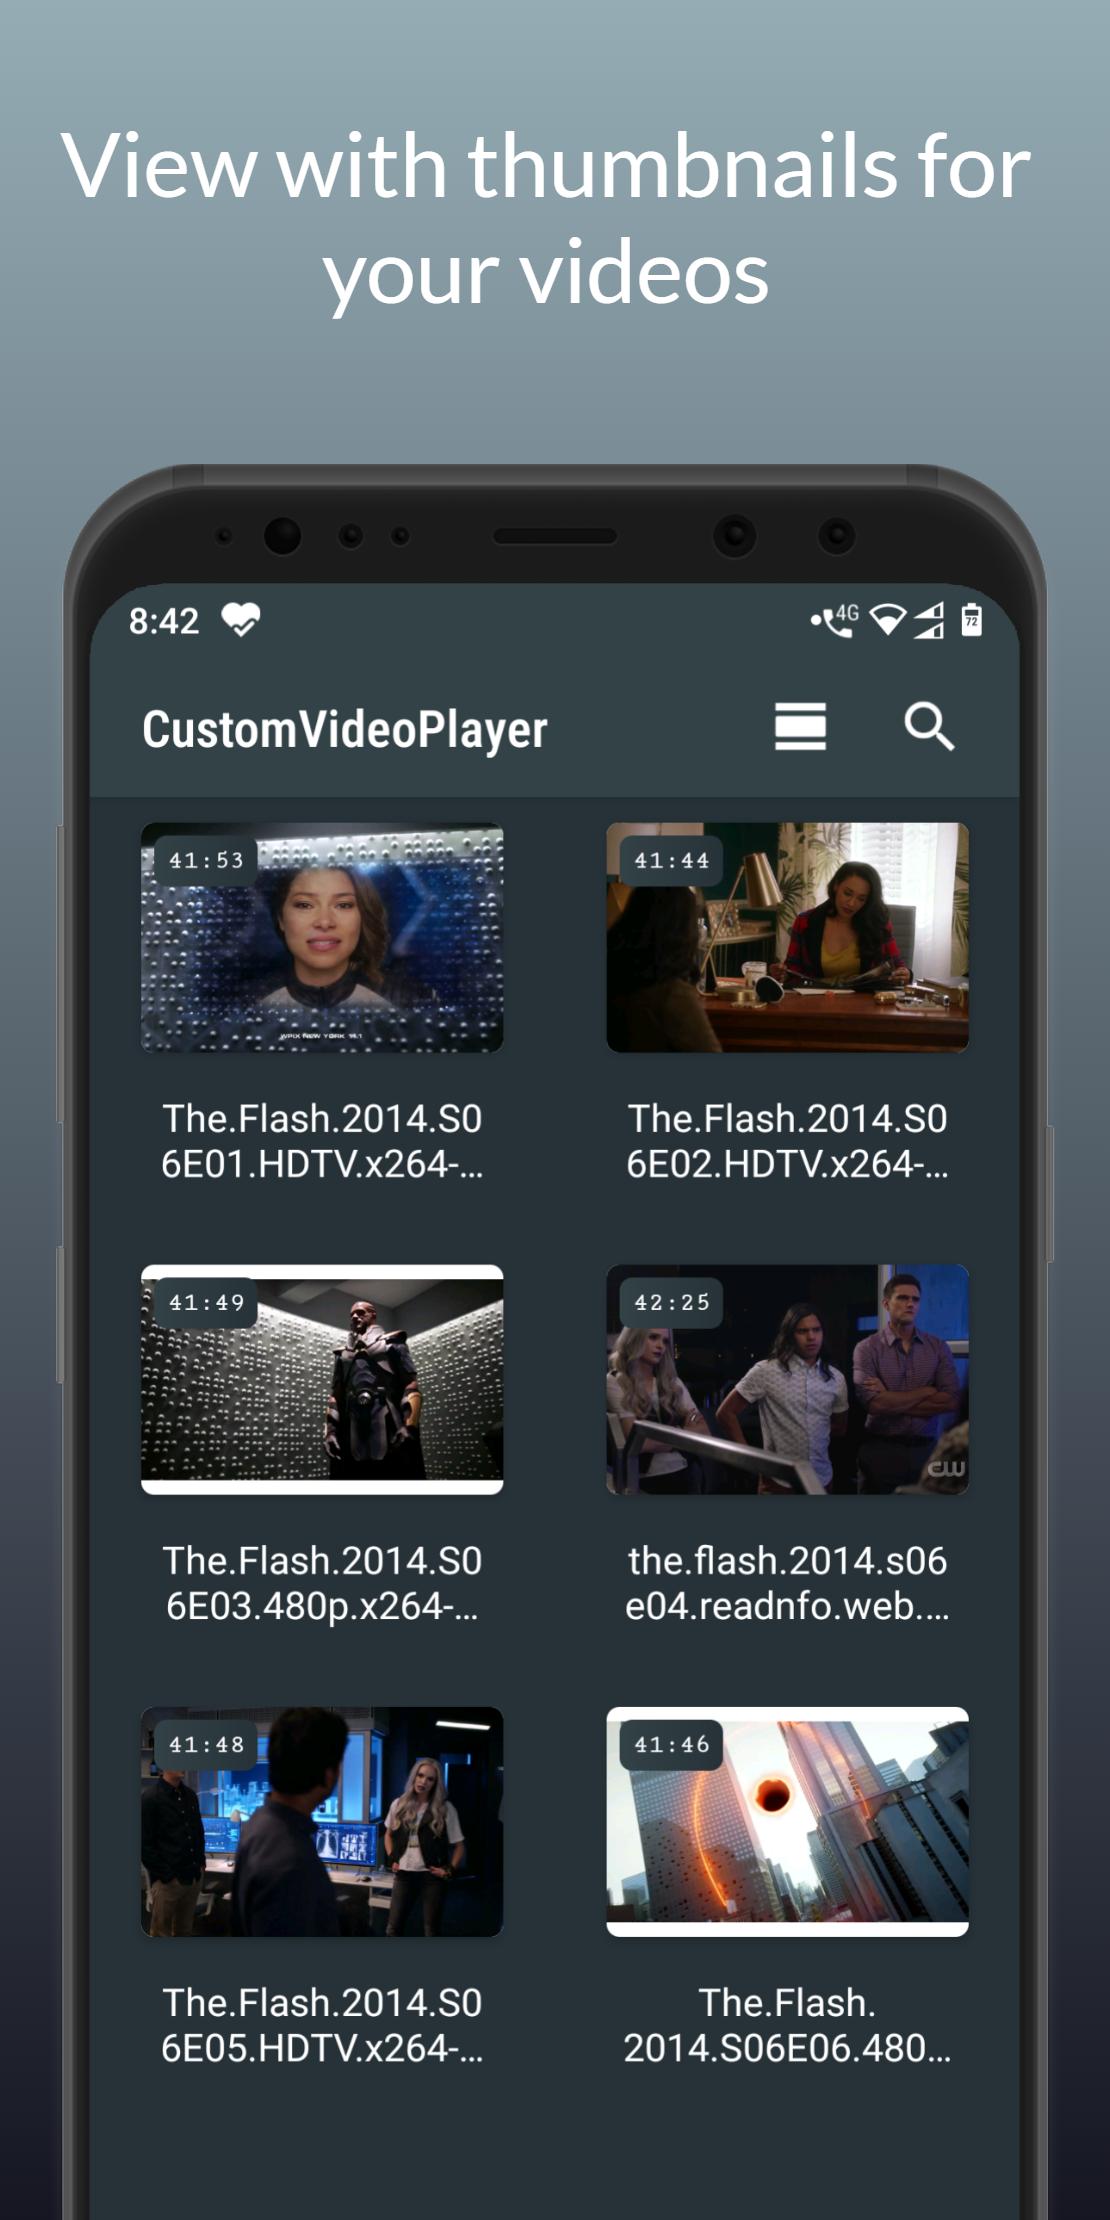Play the S06E03 480p video thumbnail

point(322,1379)
